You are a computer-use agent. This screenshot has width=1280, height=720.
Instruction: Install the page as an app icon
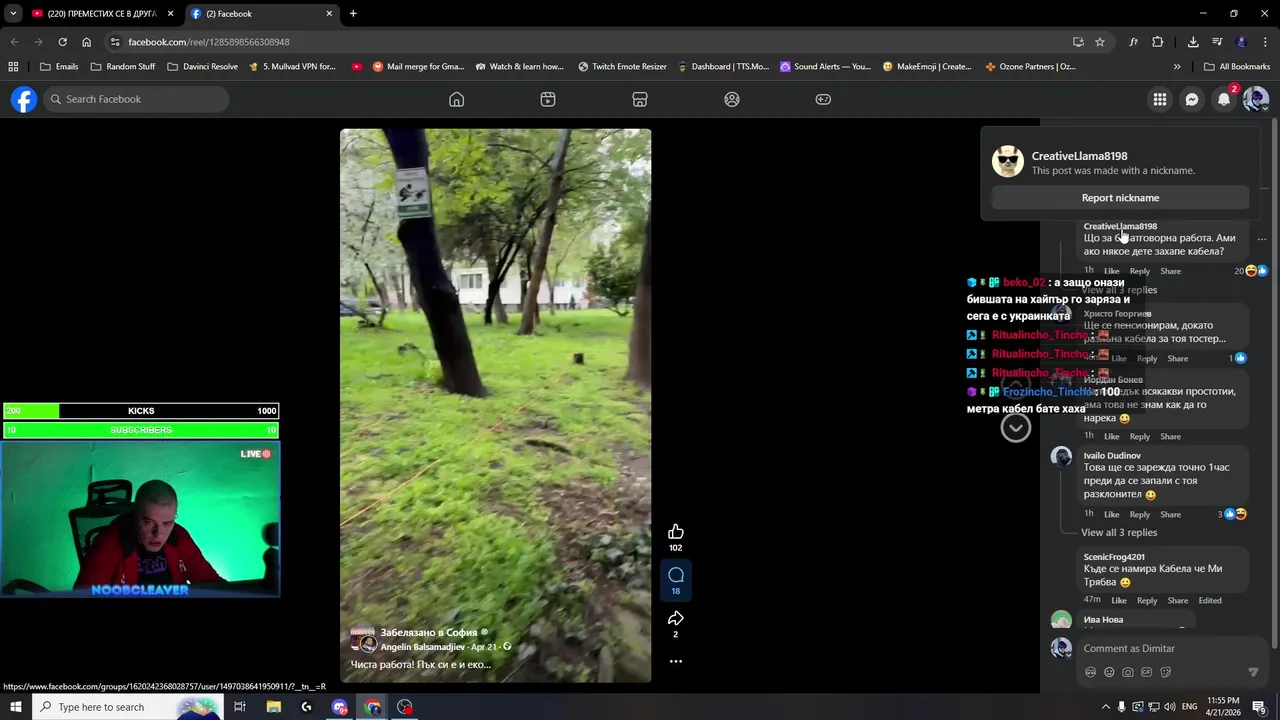click(x=1078, y=42)
